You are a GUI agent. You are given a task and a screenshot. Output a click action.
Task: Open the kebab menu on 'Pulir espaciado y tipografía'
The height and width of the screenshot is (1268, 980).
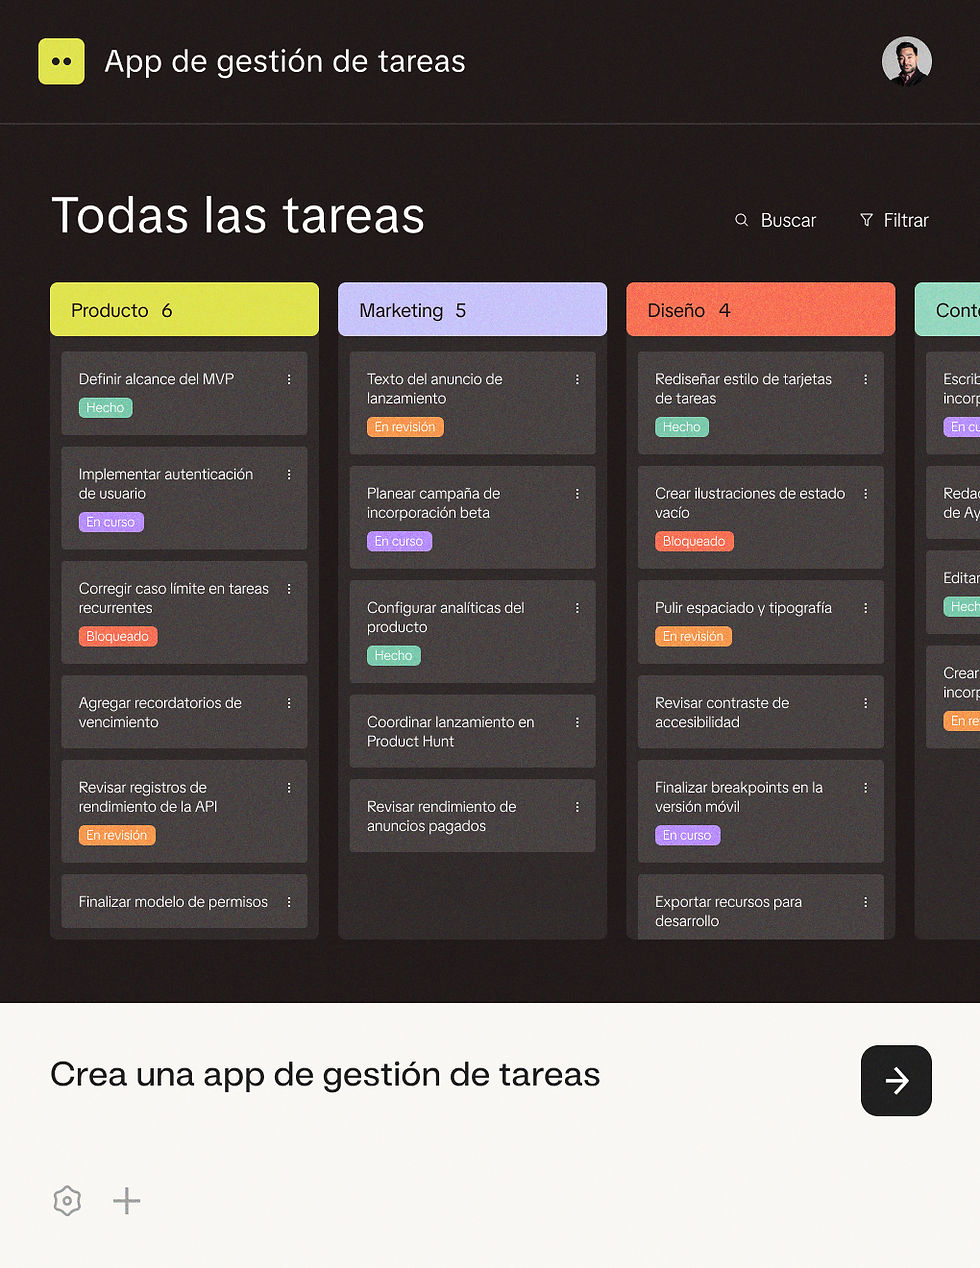click(865, 608)
